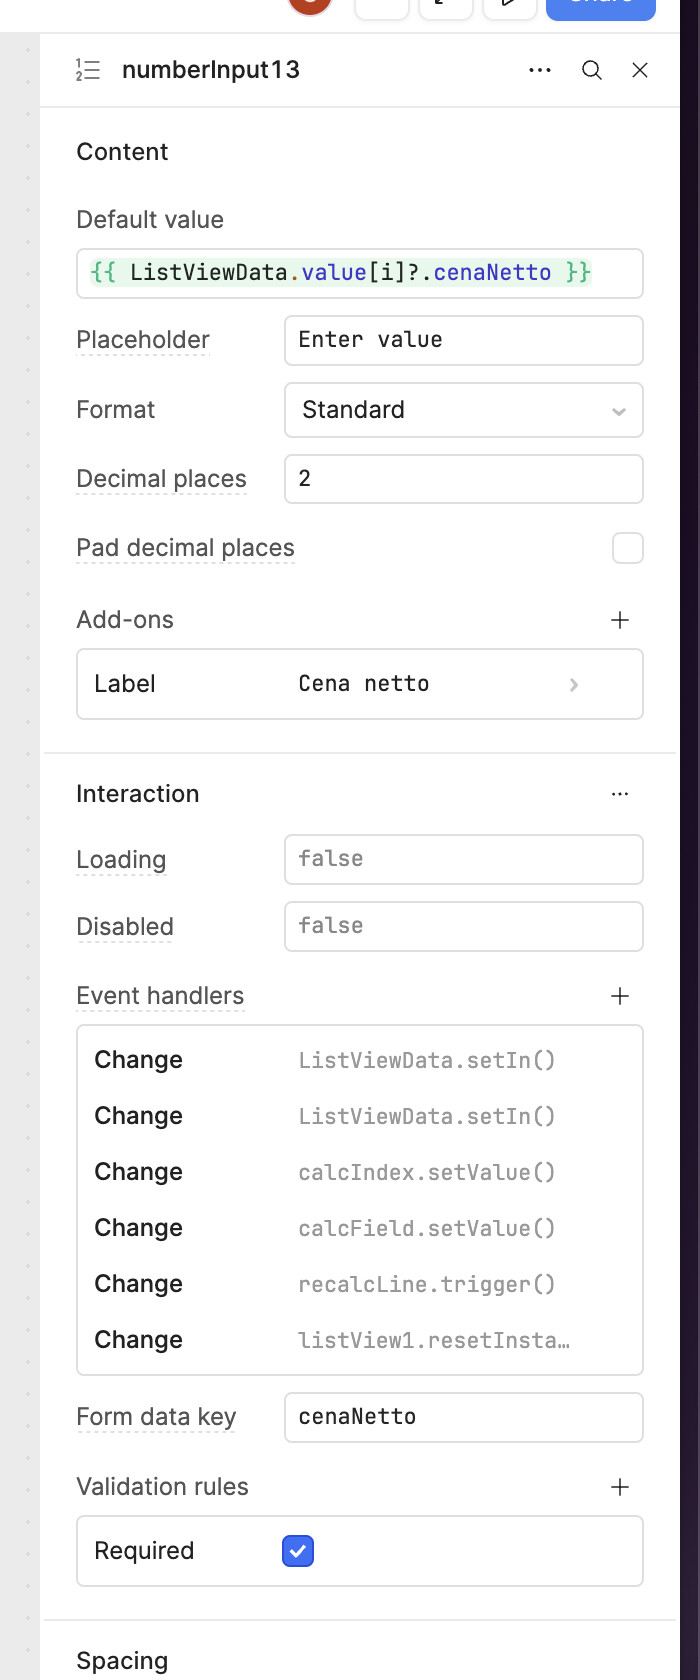Image resolution: width=700 pixels, height=1680 pixels.
Task: Add a new add-on with plus icon
Action: tap(620, 620)
